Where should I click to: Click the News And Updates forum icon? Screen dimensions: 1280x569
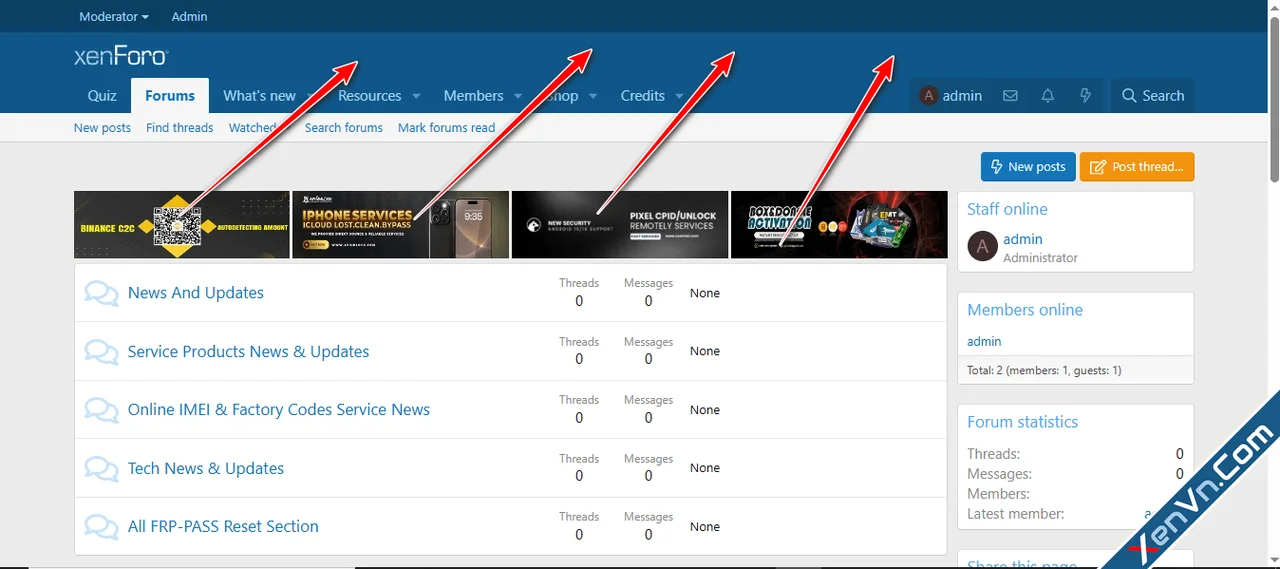(101, 293)
